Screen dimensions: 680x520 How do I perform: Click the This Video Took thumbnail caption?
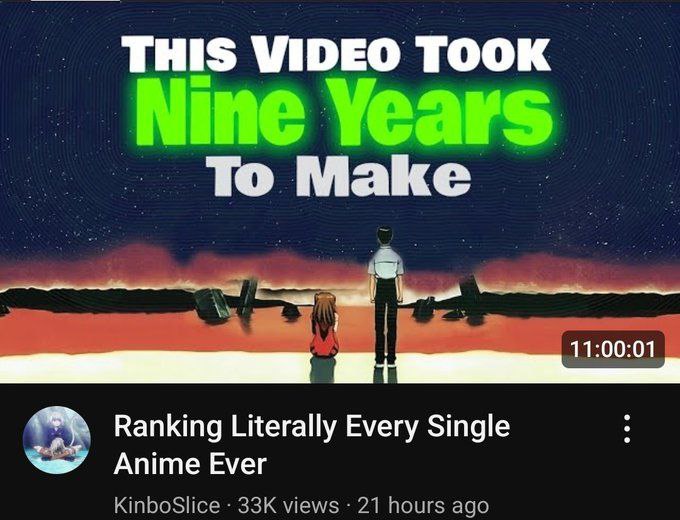coord(336,54)
